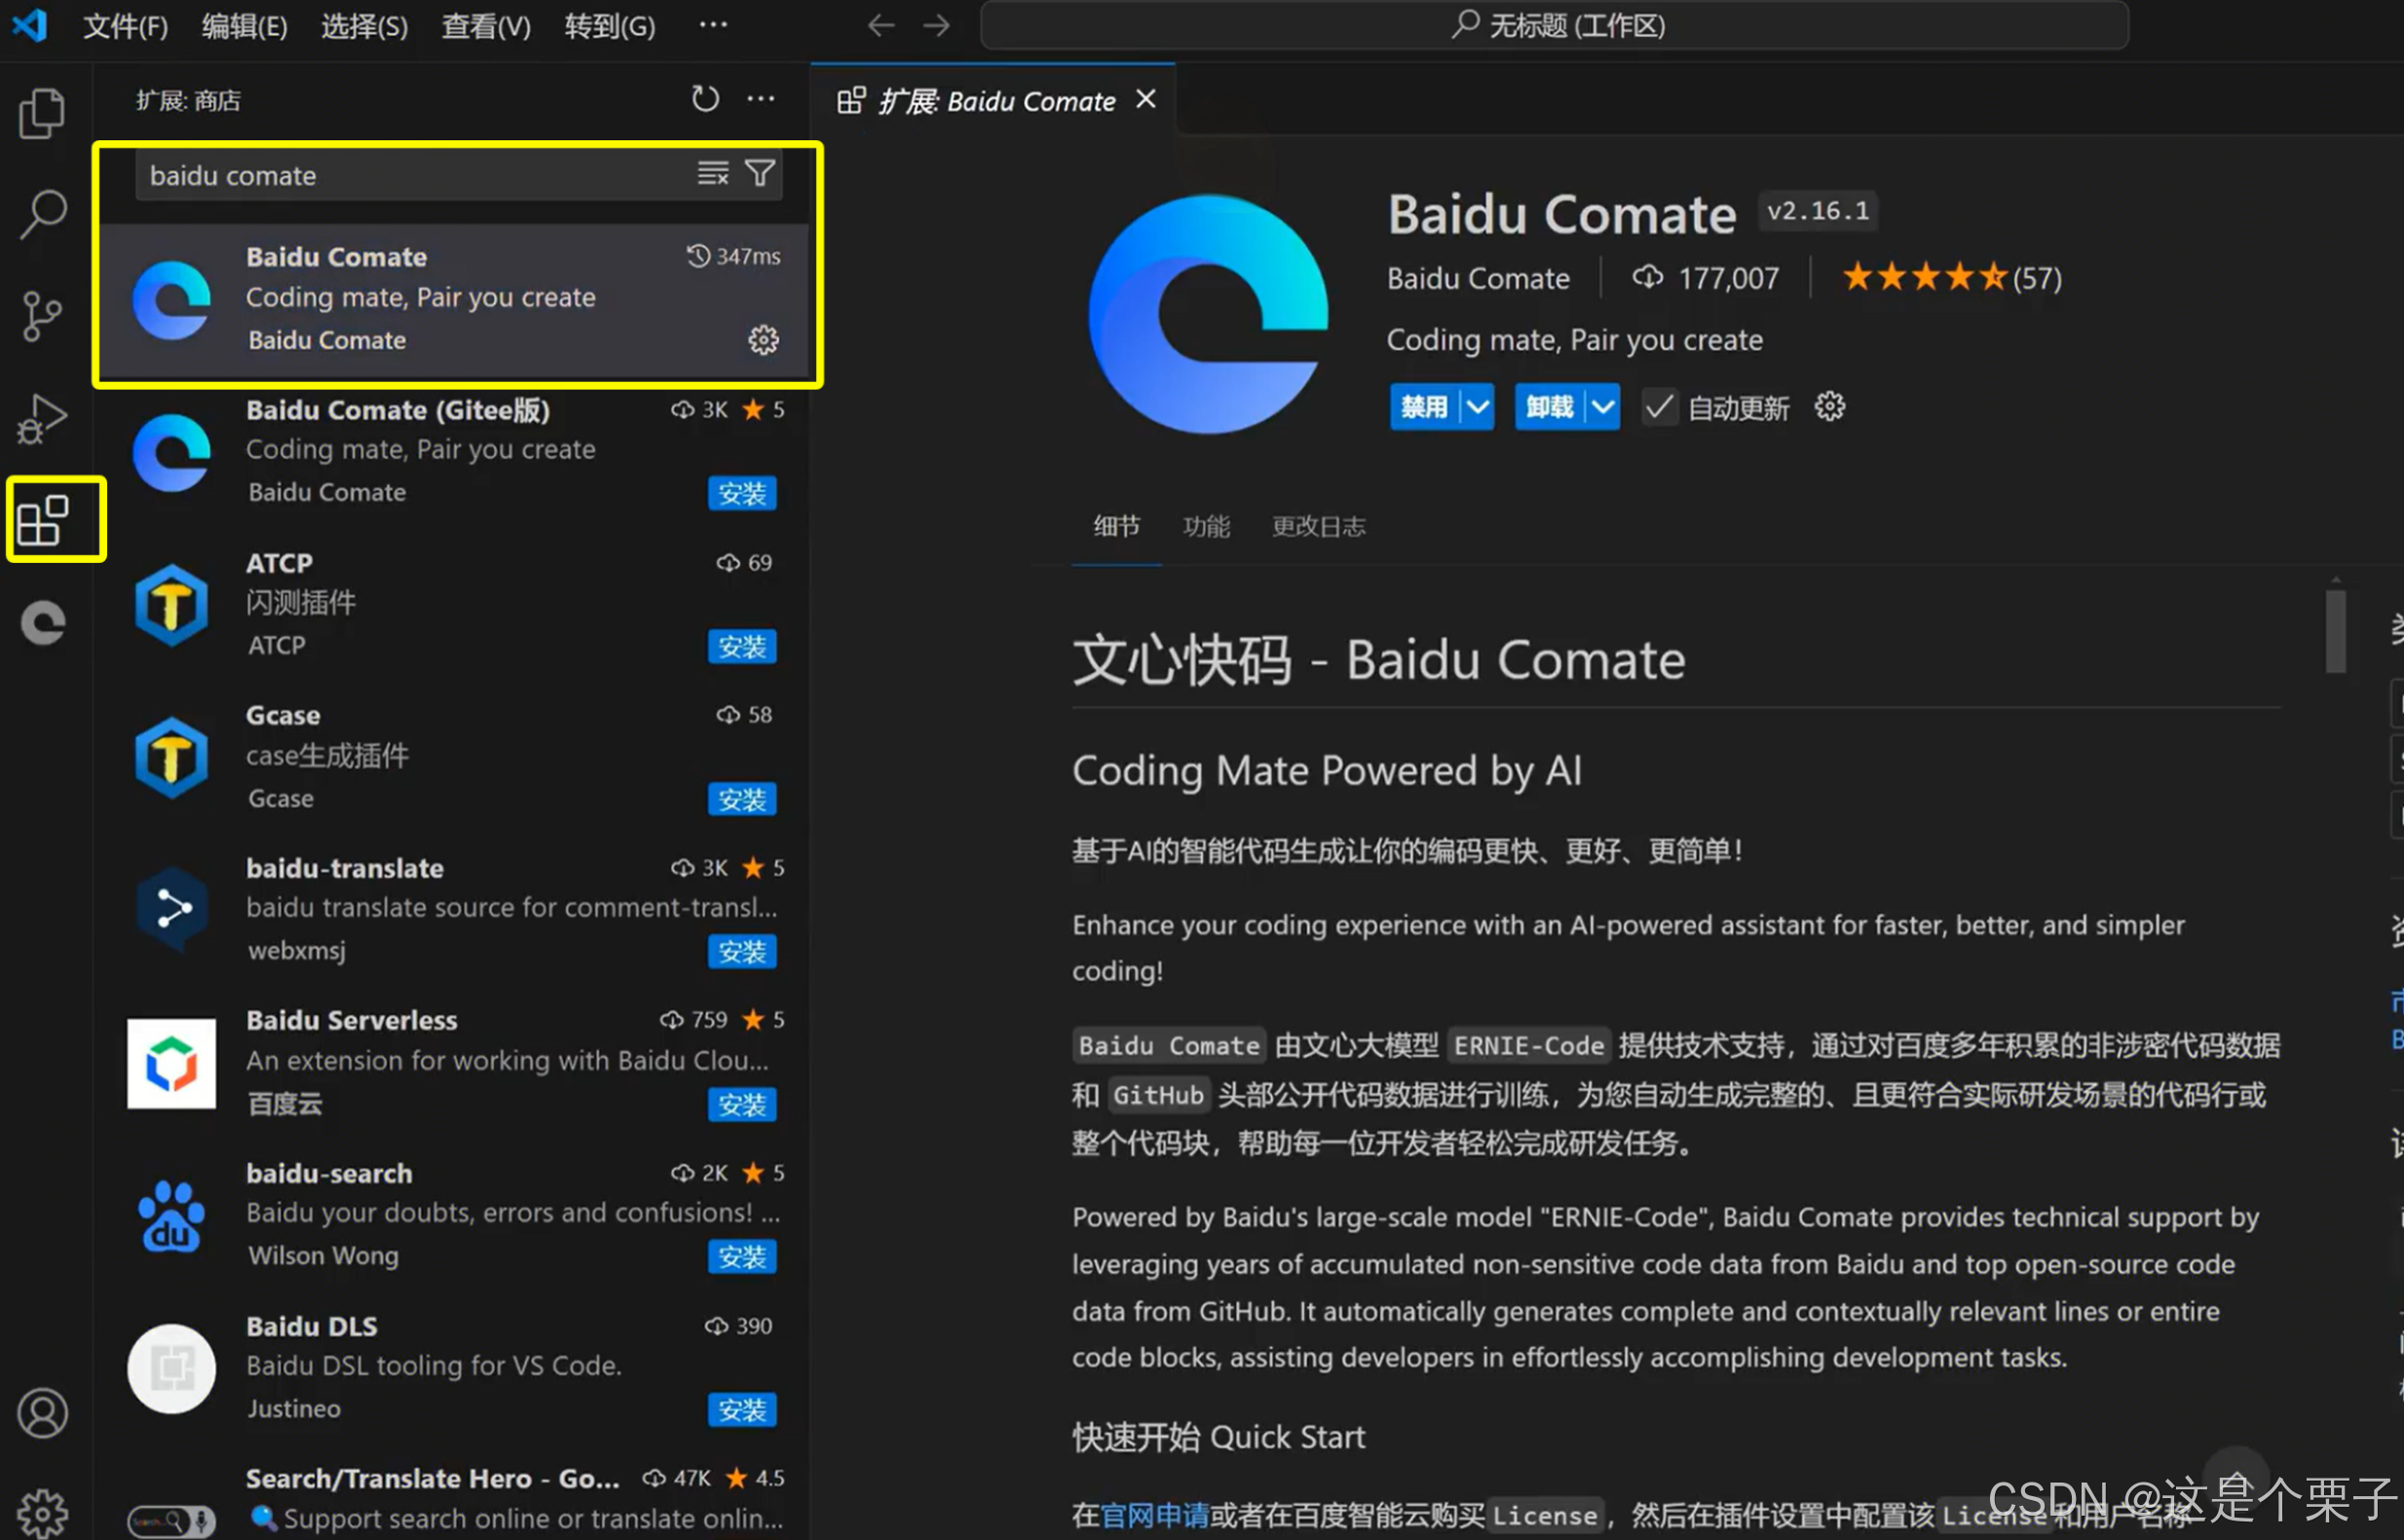Expand the 卸载 (uninstall) dropdown arrow
This screenshot has height=1540, width=2404.
coord(1602,407)
